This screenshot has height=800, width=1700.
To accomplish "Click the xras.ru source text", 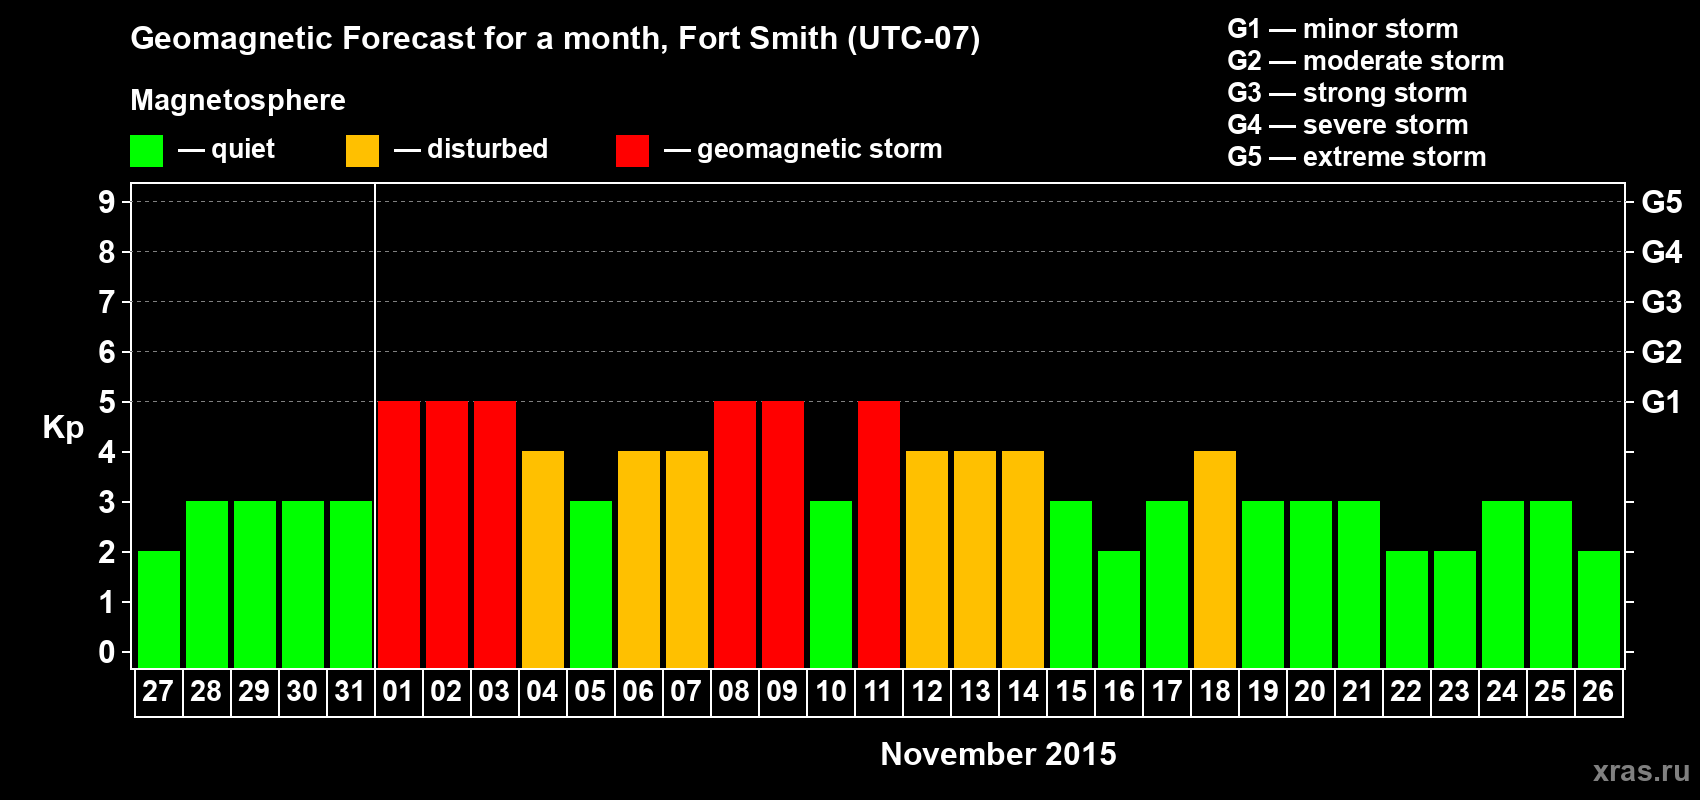I will pos(1641,771).
